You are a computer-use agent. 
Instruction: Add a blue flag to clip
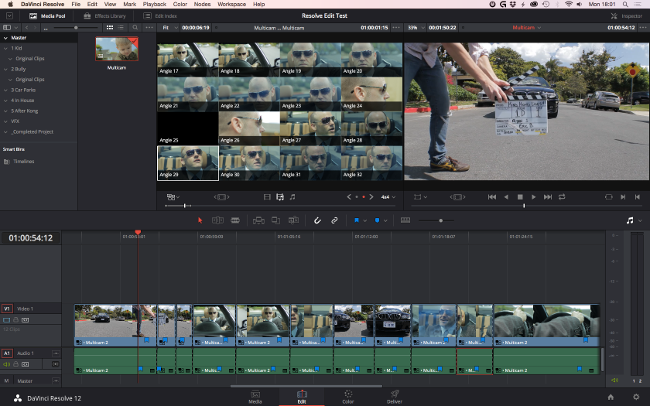point(356,220)
